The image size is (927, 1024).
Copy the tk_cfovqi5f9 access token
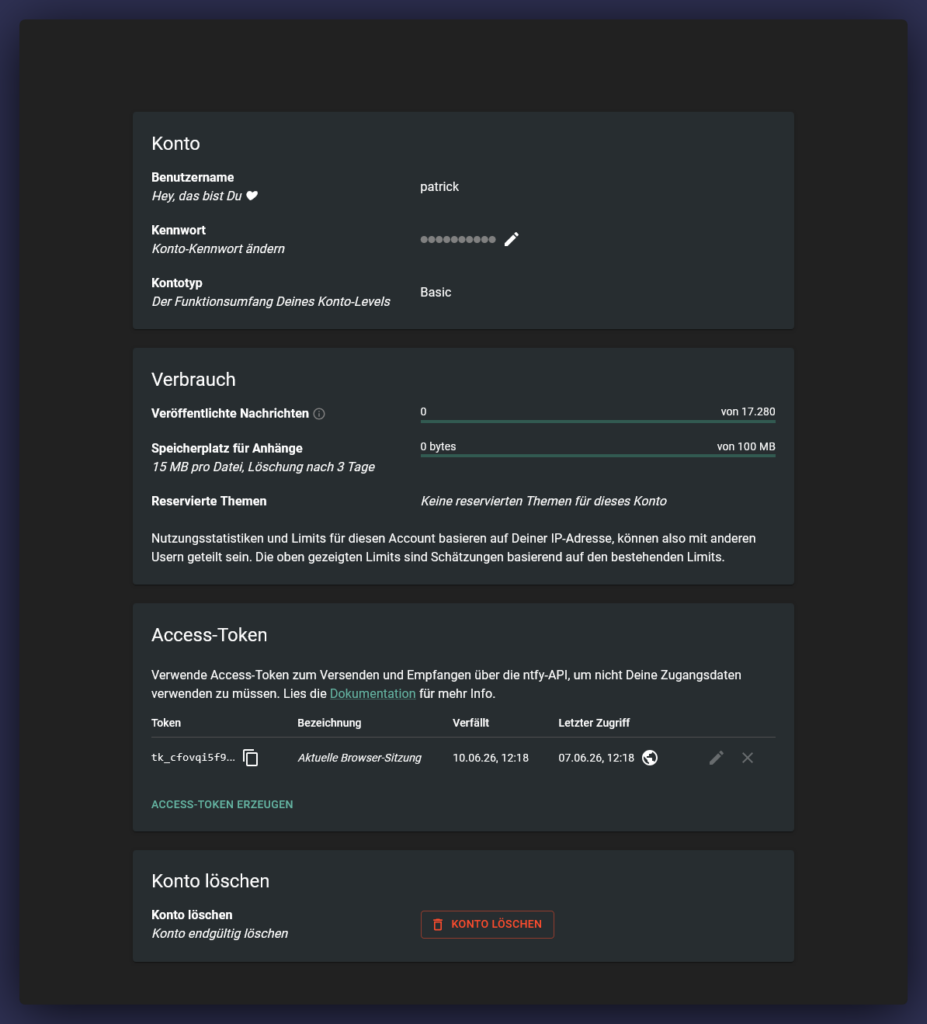click(x=251, y=758)
